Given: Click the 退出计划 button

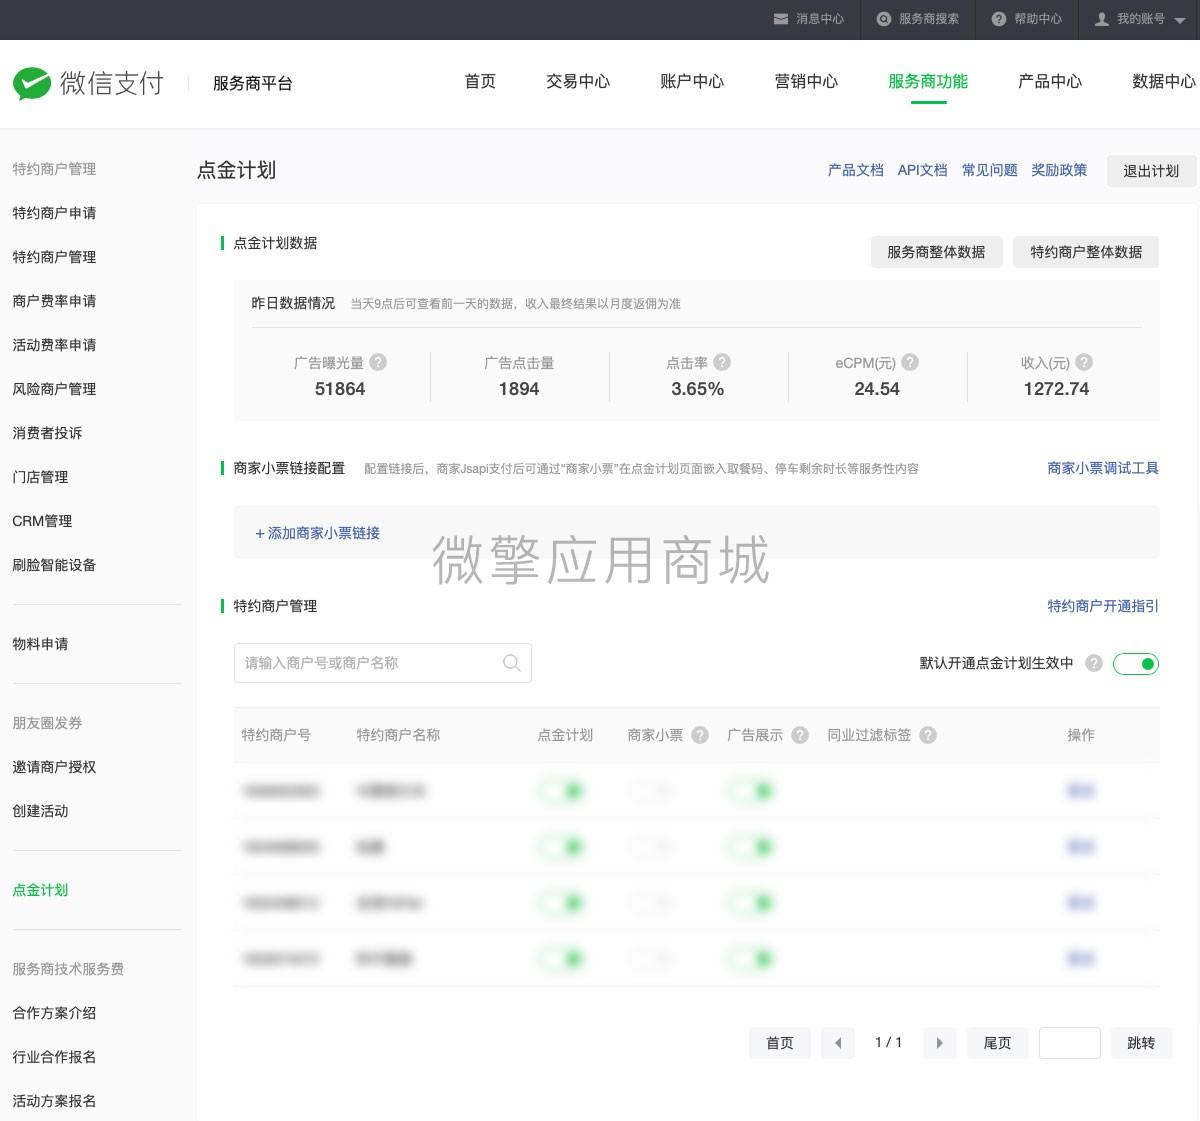Looking at the screenshot, I should 1151,170.
